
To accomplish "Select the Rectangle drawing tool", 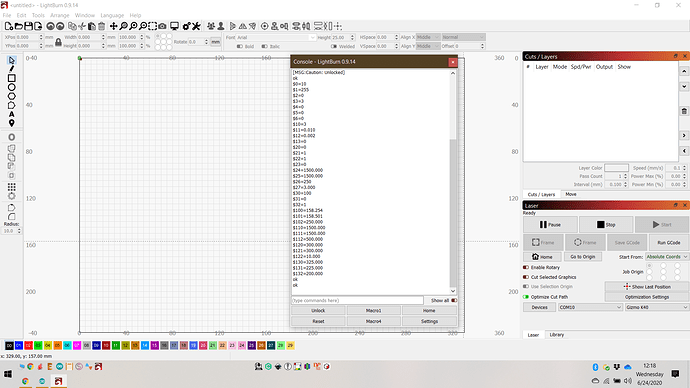I will point(11,78).
